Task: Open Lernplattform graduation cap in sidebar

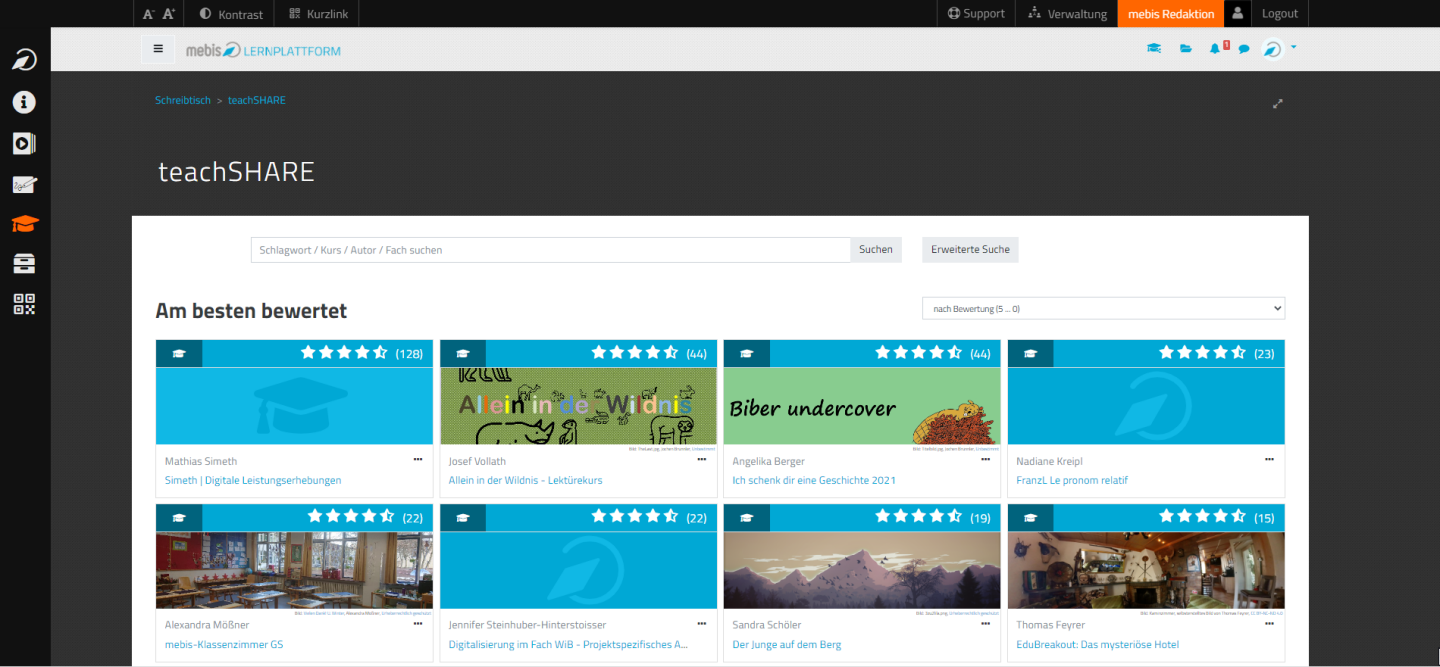Action: (x=24, y=224)
